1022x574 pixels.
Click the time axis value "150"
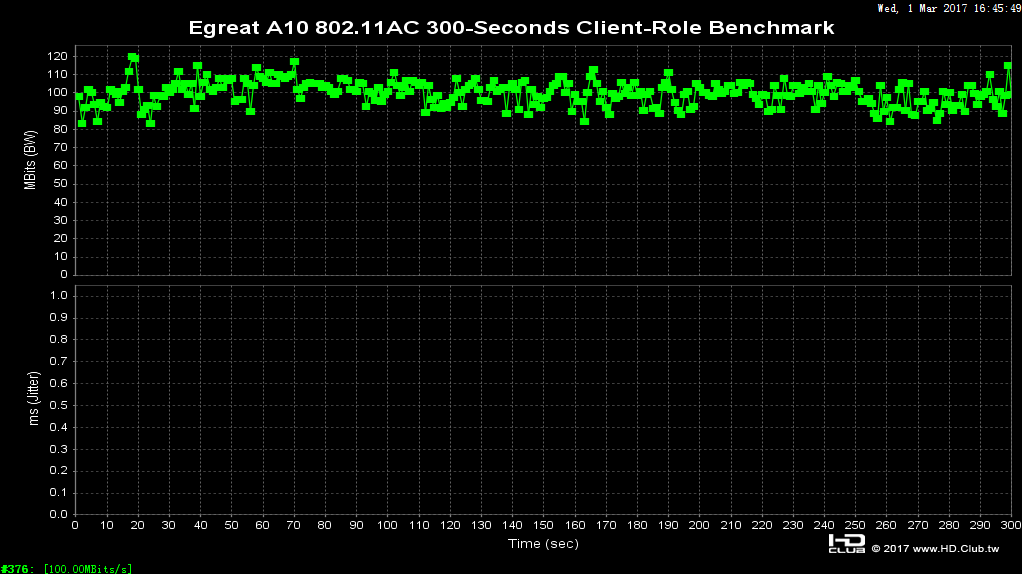tap(543, 525)
